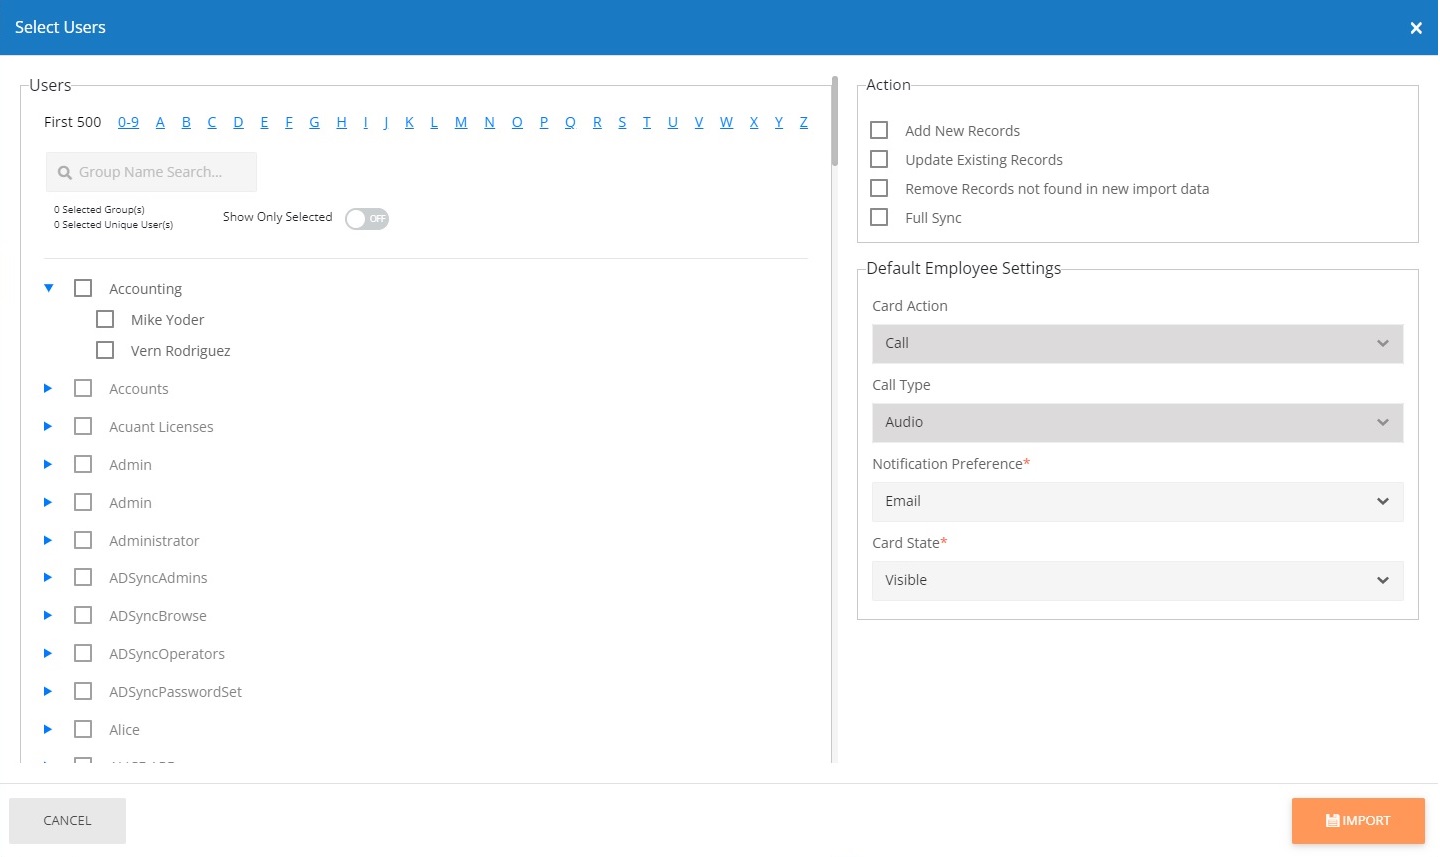This screenshot has height=857, width=1440.
Task: Tick the Vern Rodriguez checkbox
Action: [x=105, y=351]
